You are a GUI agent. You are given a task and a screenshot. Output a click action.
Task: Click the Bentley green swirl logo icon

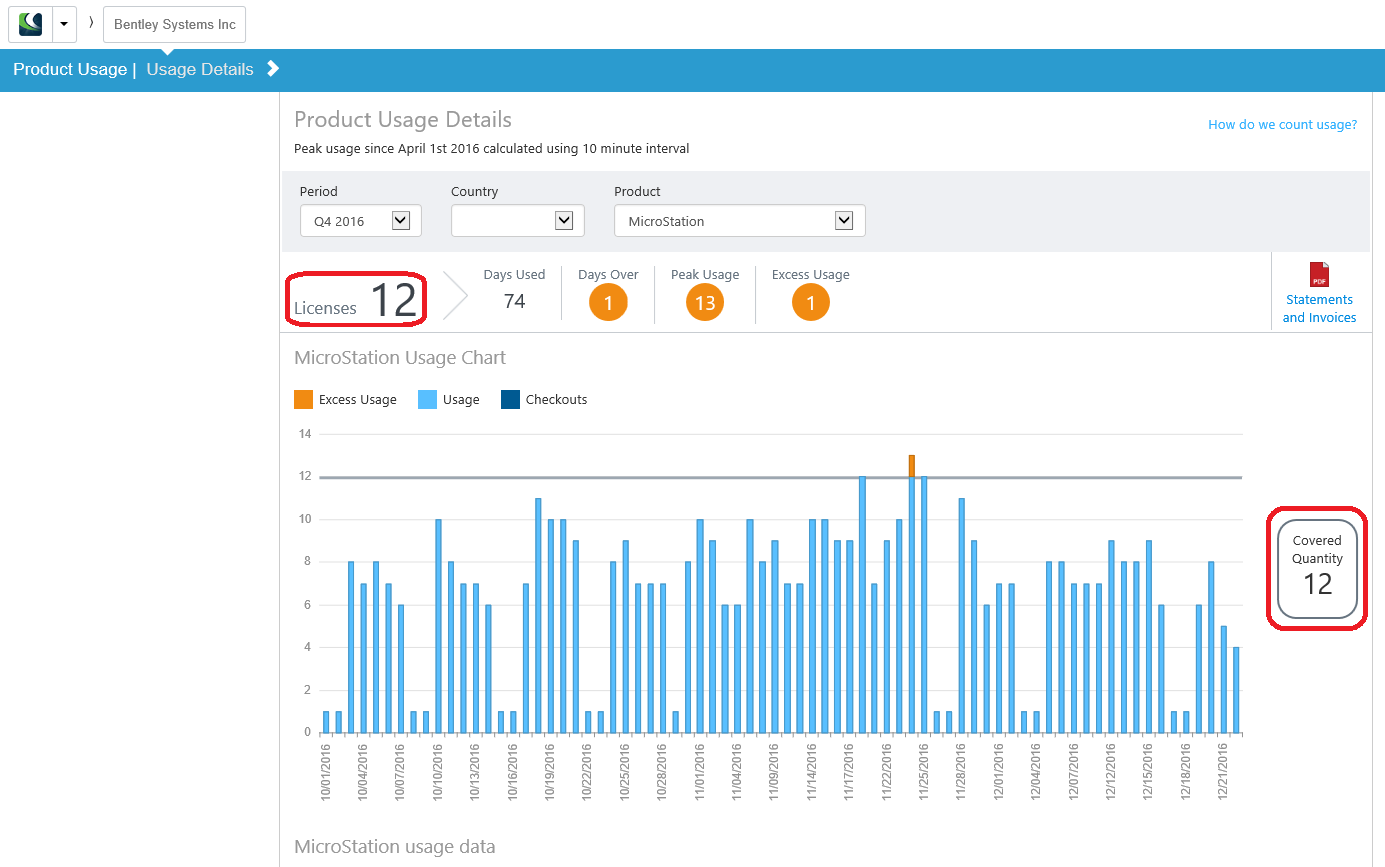click(x=30, y=24)
